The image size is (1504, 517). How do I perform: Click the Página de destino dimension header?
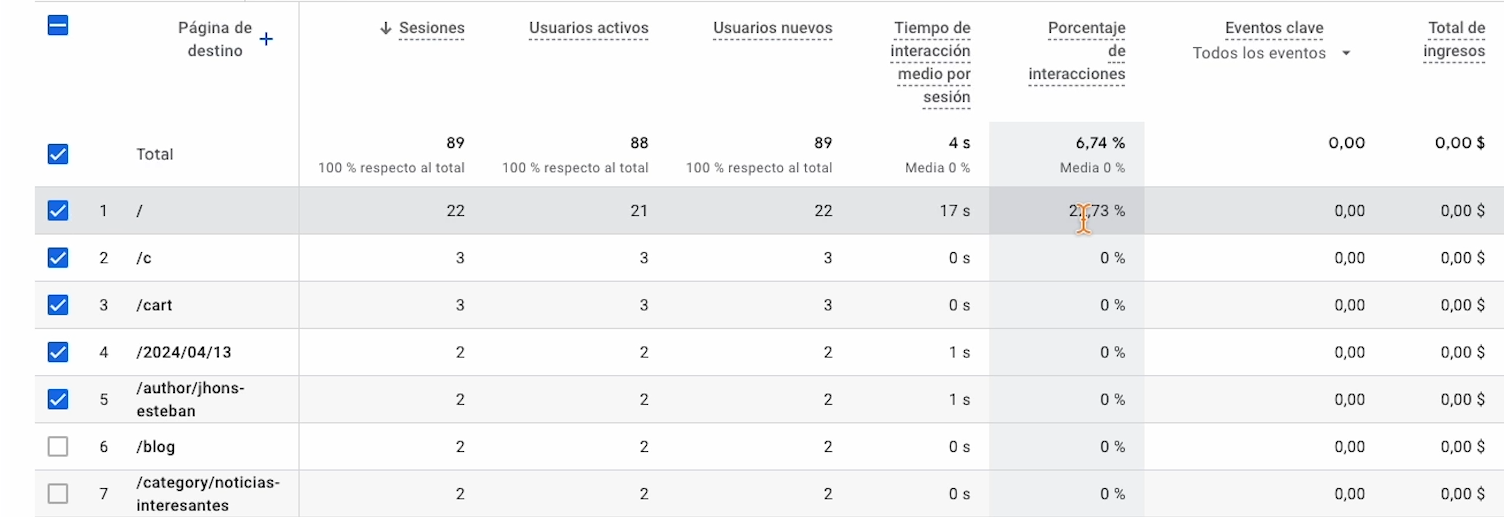215,40
